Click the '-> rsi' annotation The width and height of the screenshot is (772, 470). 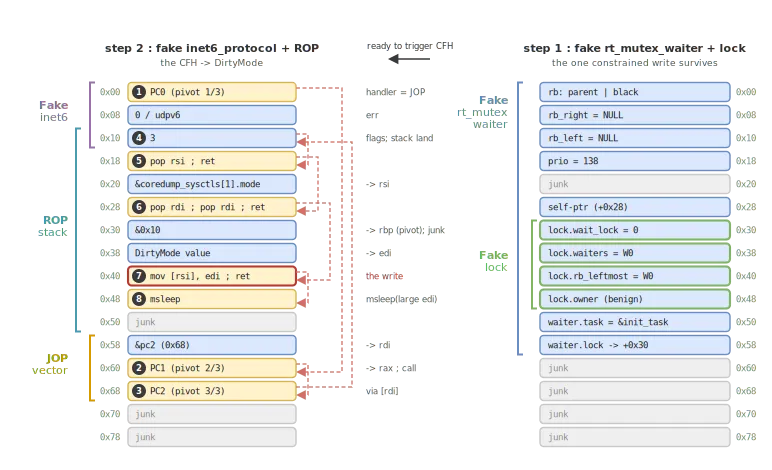click(x=378, y=184)
